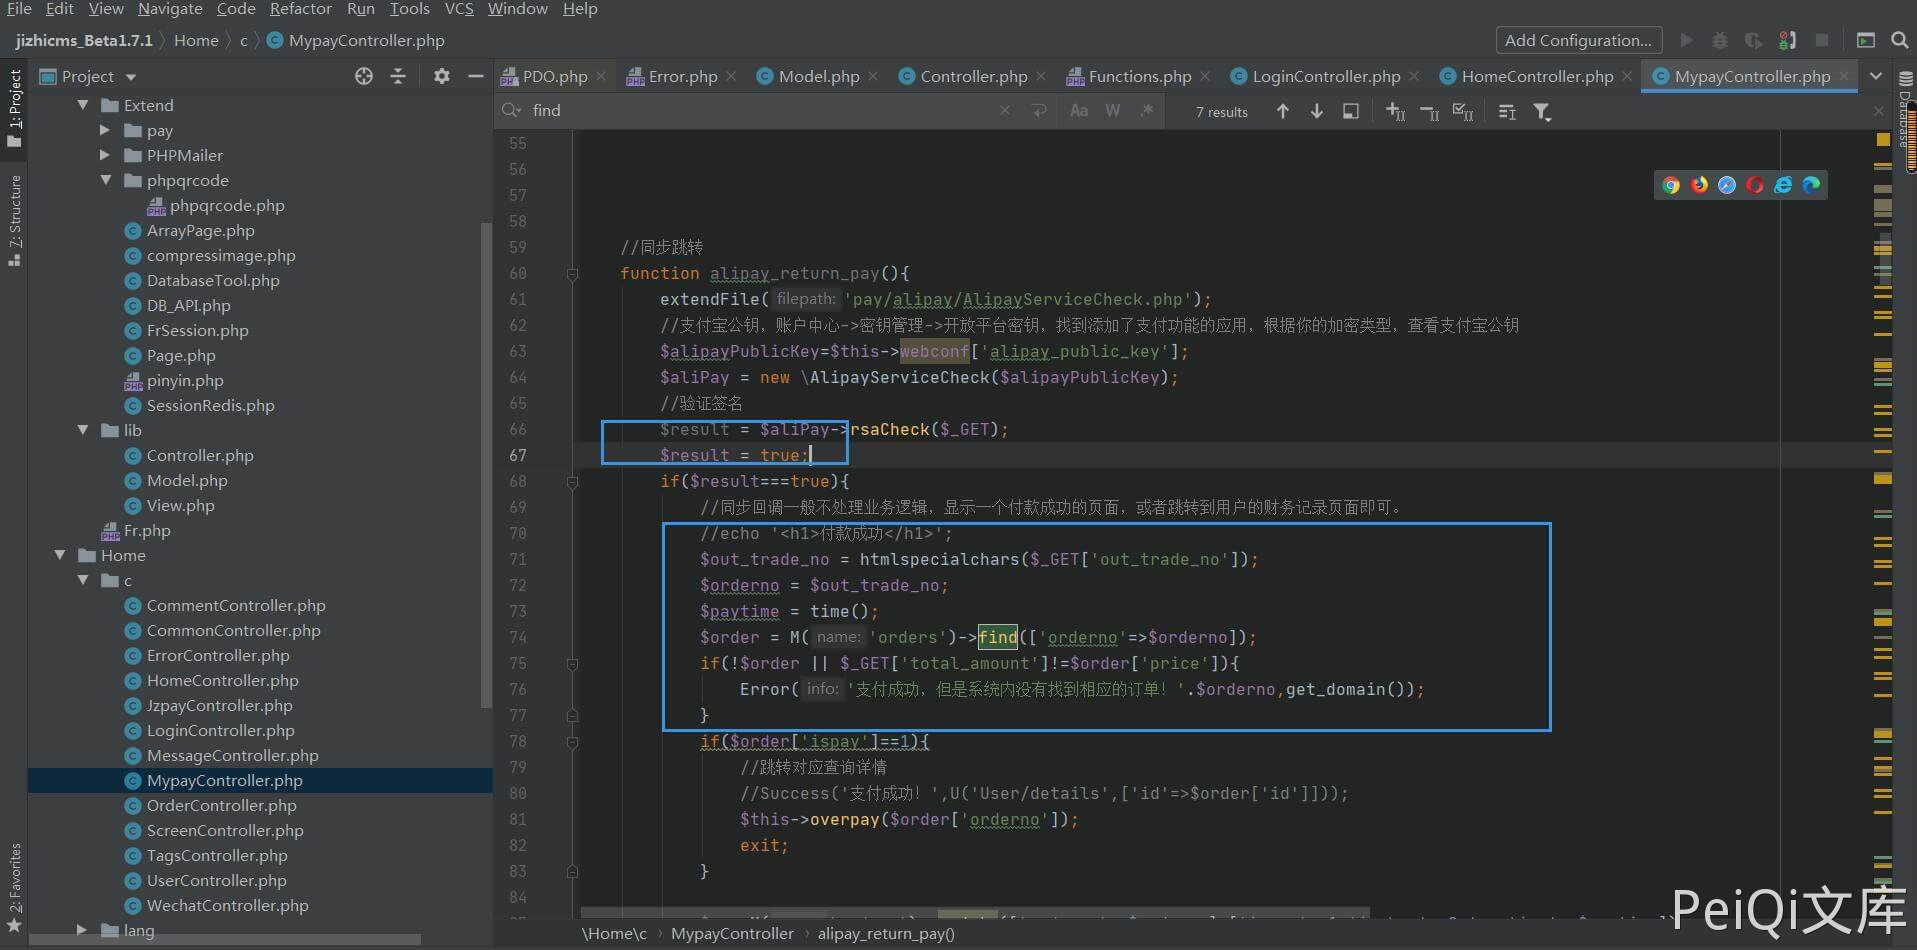Open Project view dropdown
This screenshot has height=950, width=1917.
point(131,77)
